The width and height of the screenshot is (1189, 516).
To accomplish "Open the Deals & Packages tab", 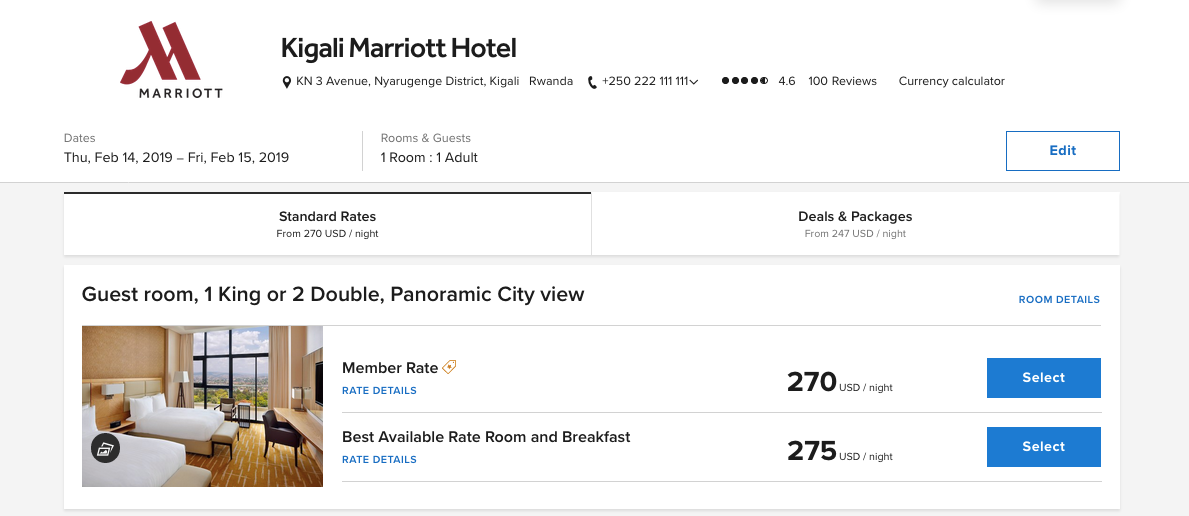I will (x=855, y=224).
